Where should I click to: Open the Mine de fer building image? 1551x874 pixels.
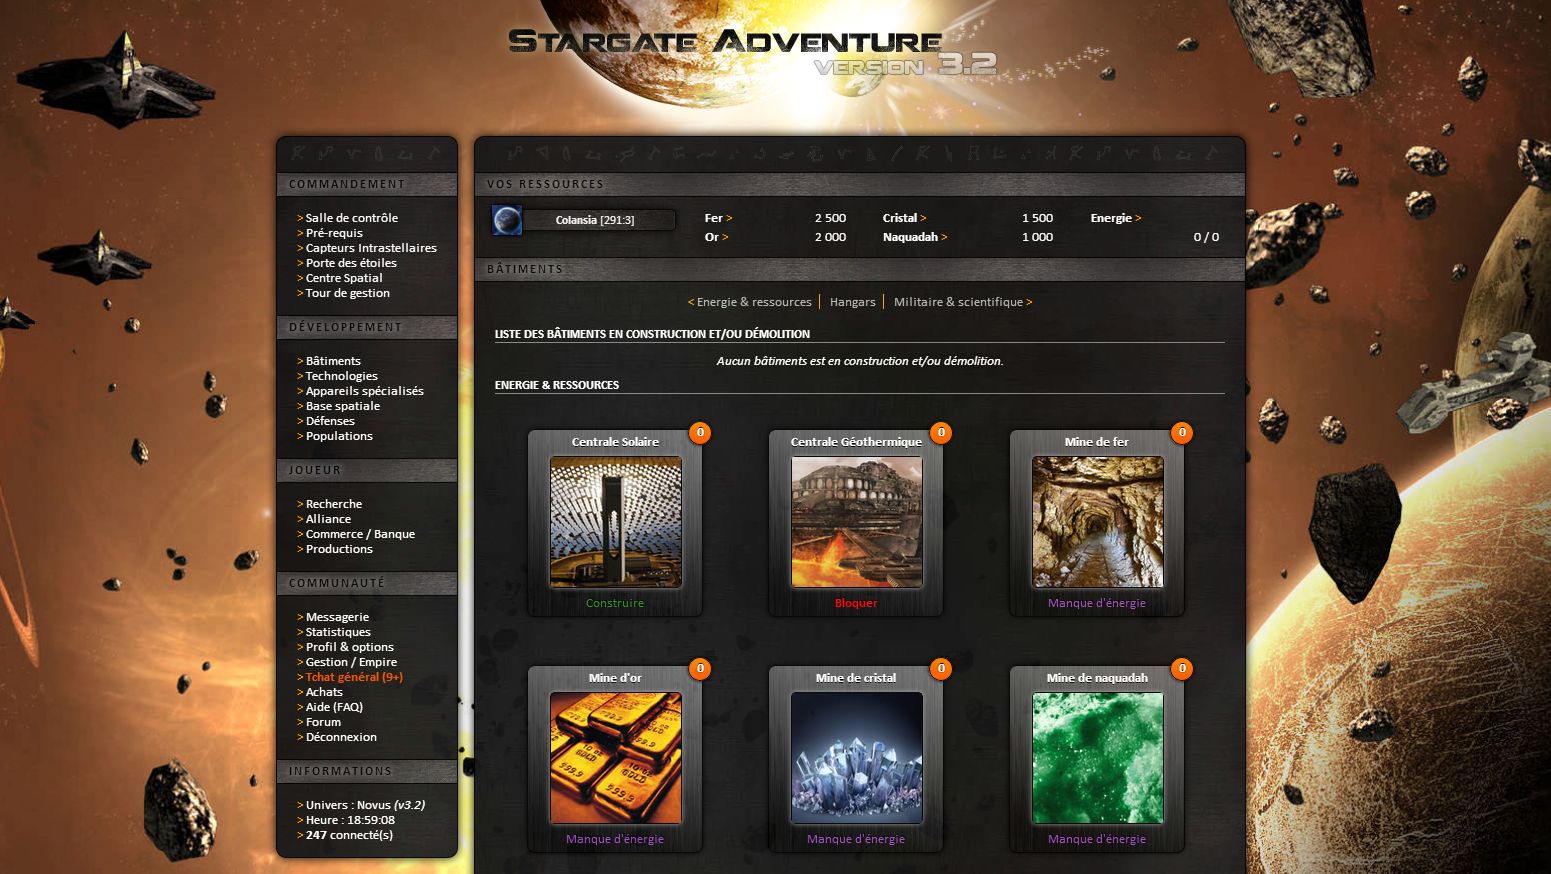pos(1098,522)
